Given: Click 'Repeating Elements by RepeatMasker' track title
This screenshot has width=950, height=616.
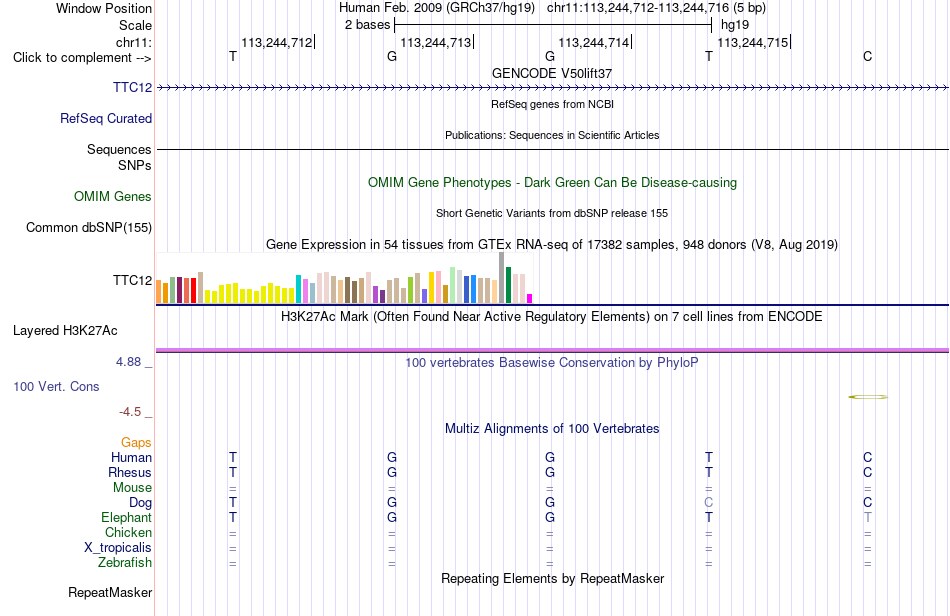Looking at the screenshot, I should (552, 579).
